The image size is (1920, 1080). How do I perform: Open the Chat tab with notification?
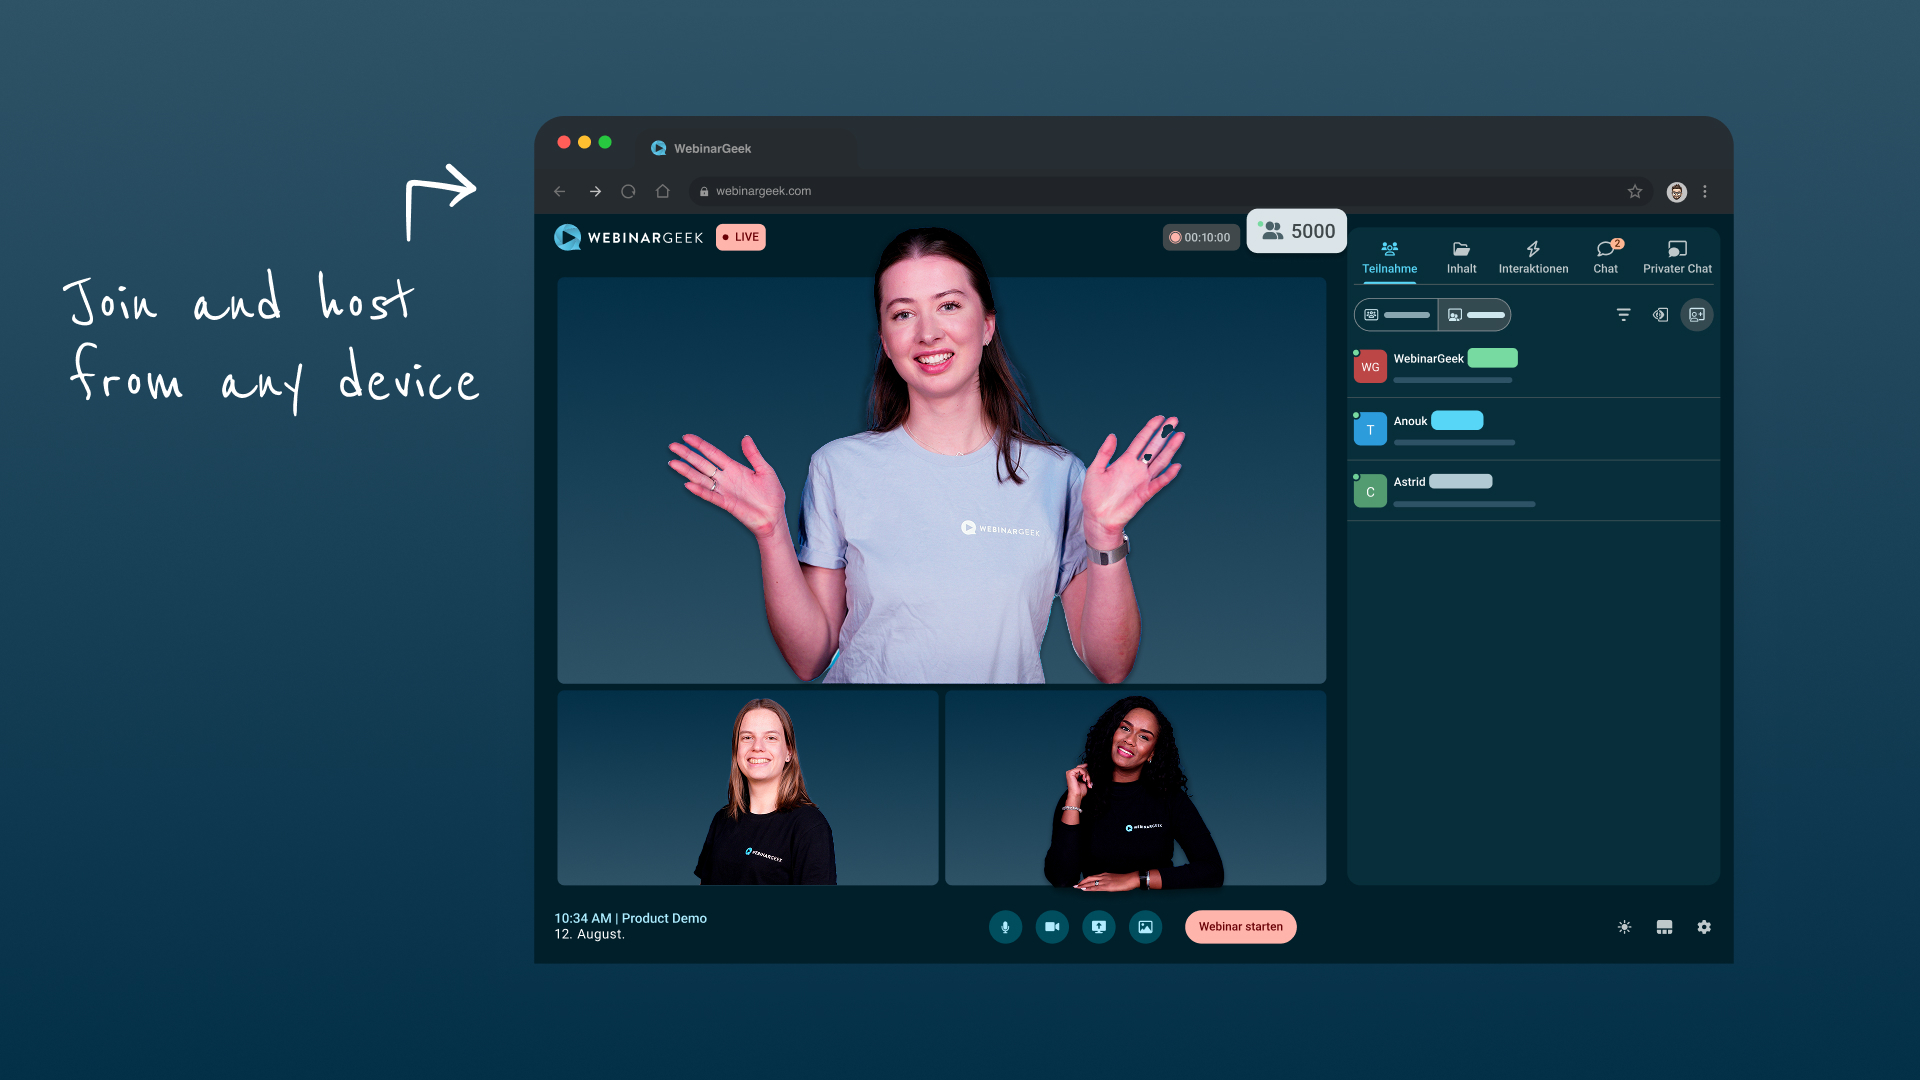(1605, 257)
